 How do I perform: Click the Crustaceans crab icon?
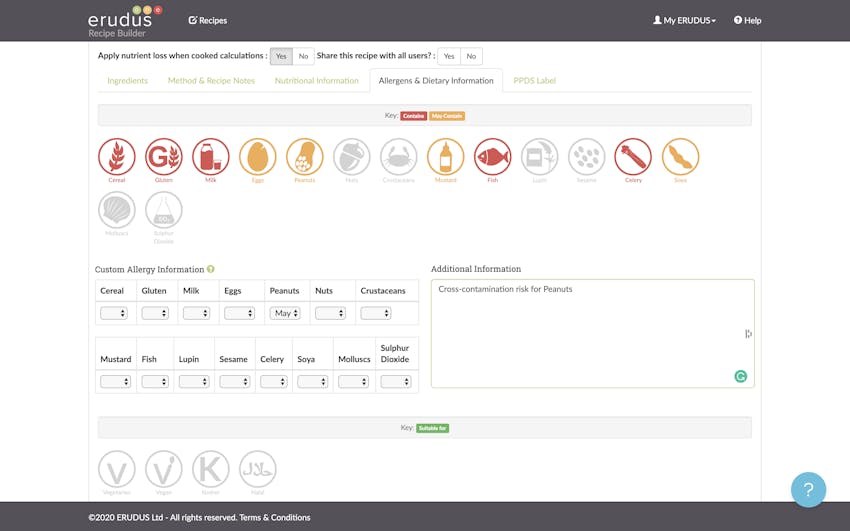pos(398,157)
